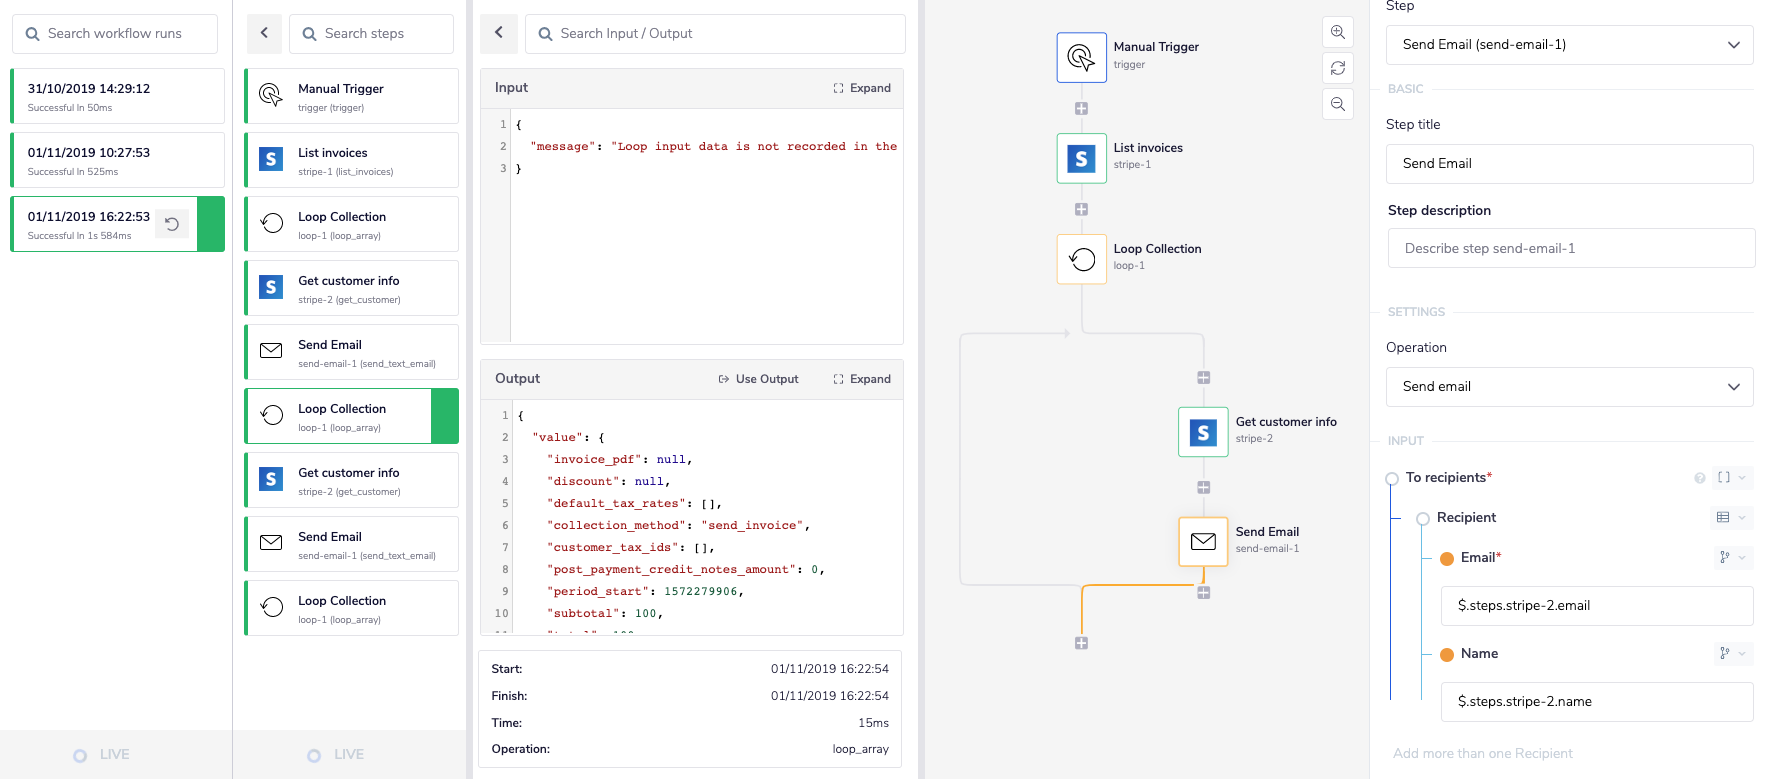Click the refresh canvas icon

click(x=1337, y=68)
